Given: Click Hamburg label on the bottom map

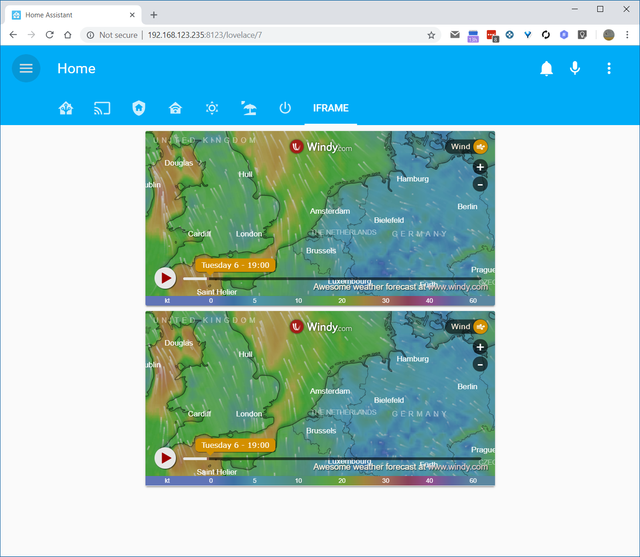Looking at the screenshot, I should tap(413, 359).
